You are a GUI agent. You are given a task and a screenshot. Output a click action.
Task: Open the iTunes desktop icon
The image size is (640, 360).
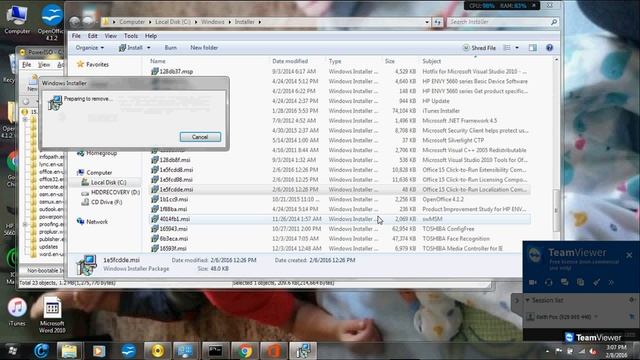pos(17,312)
